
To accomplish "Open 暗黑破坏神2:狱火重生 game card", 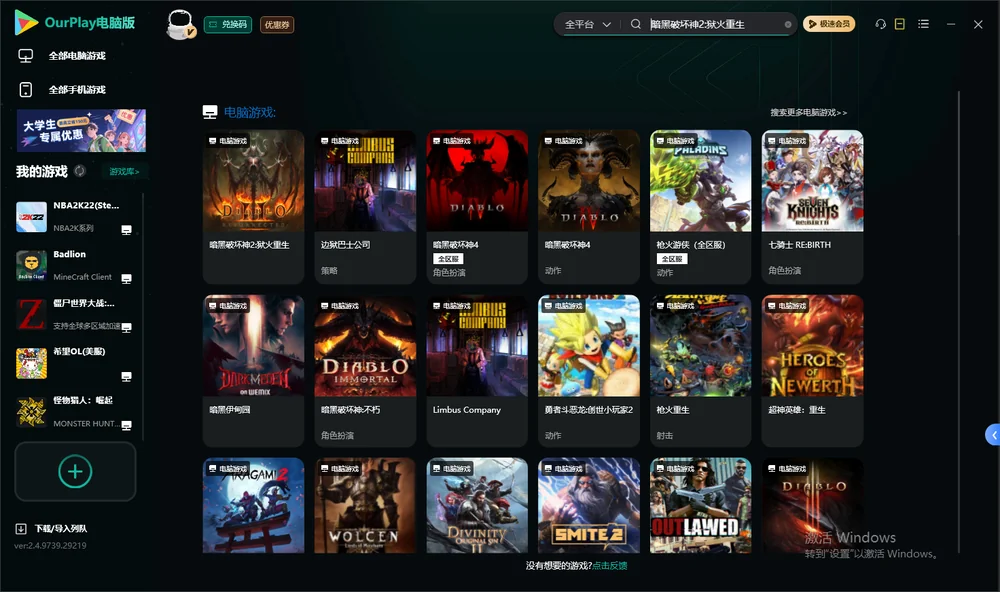I will (x=253, y=207).
